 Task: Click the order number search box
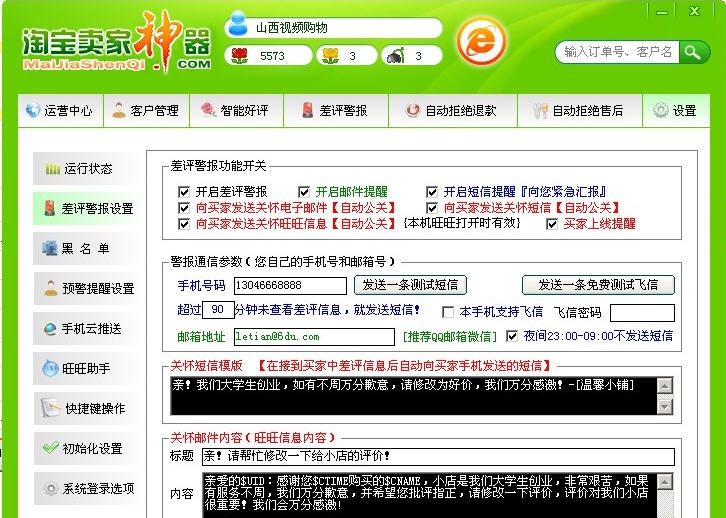(x=617, y=52)
